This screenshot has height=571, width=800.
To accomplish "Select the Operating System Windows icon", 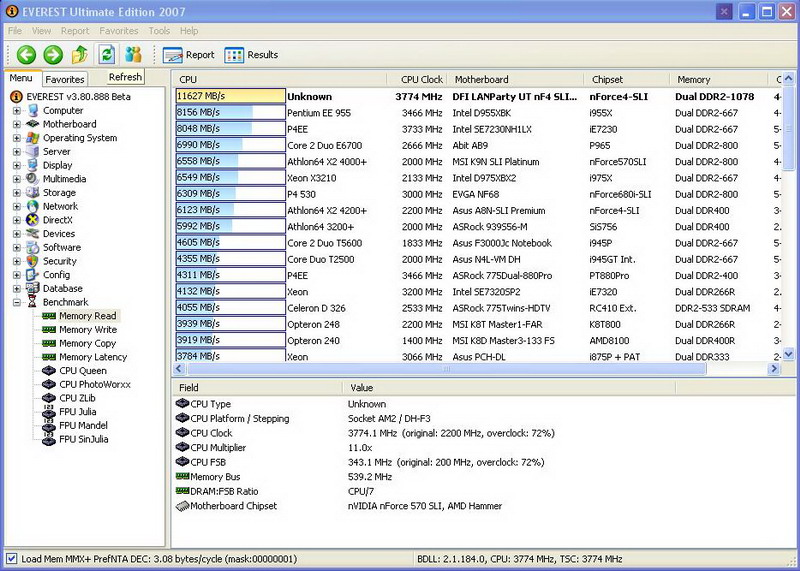I will click(33, 138).
